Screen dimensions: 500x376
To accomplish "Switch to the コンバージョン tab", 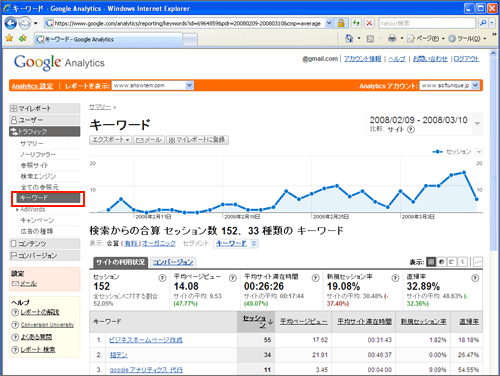I will (173, 262).
